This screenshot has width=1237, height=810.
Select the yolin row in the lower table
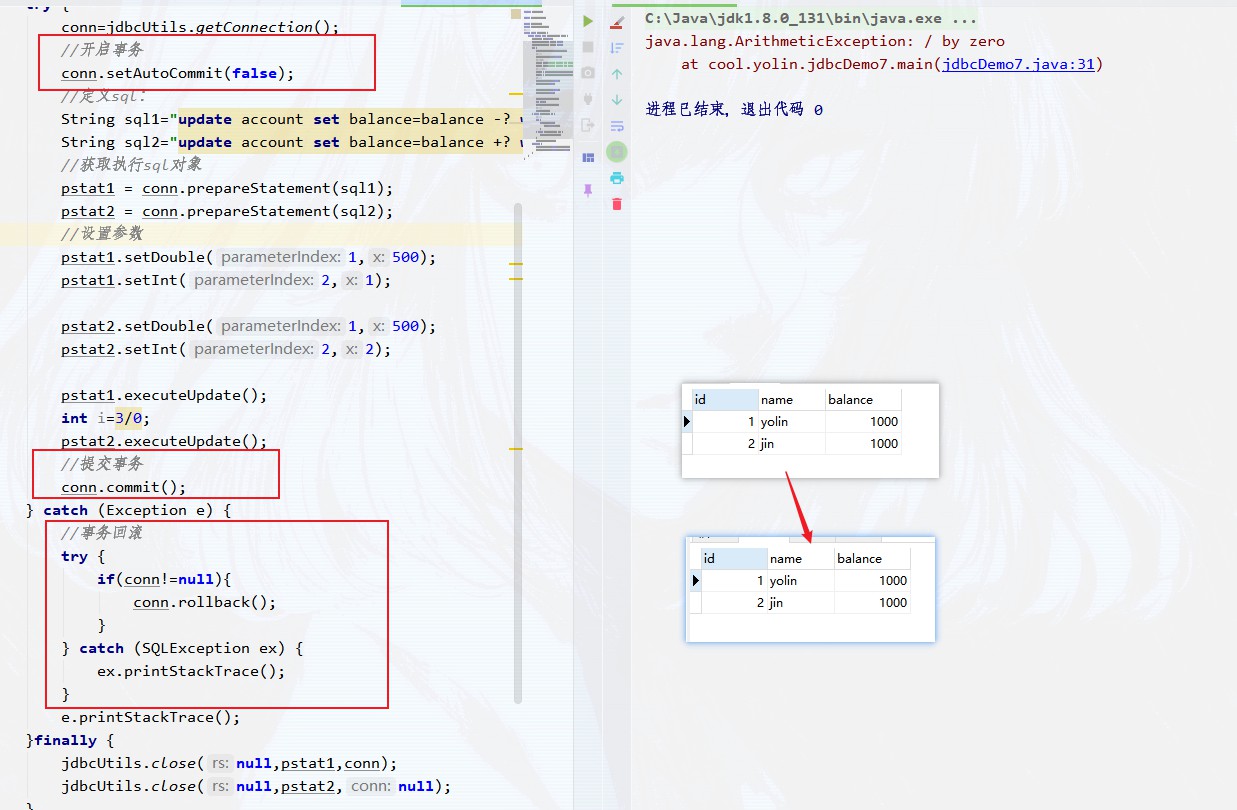pos(784,580)
